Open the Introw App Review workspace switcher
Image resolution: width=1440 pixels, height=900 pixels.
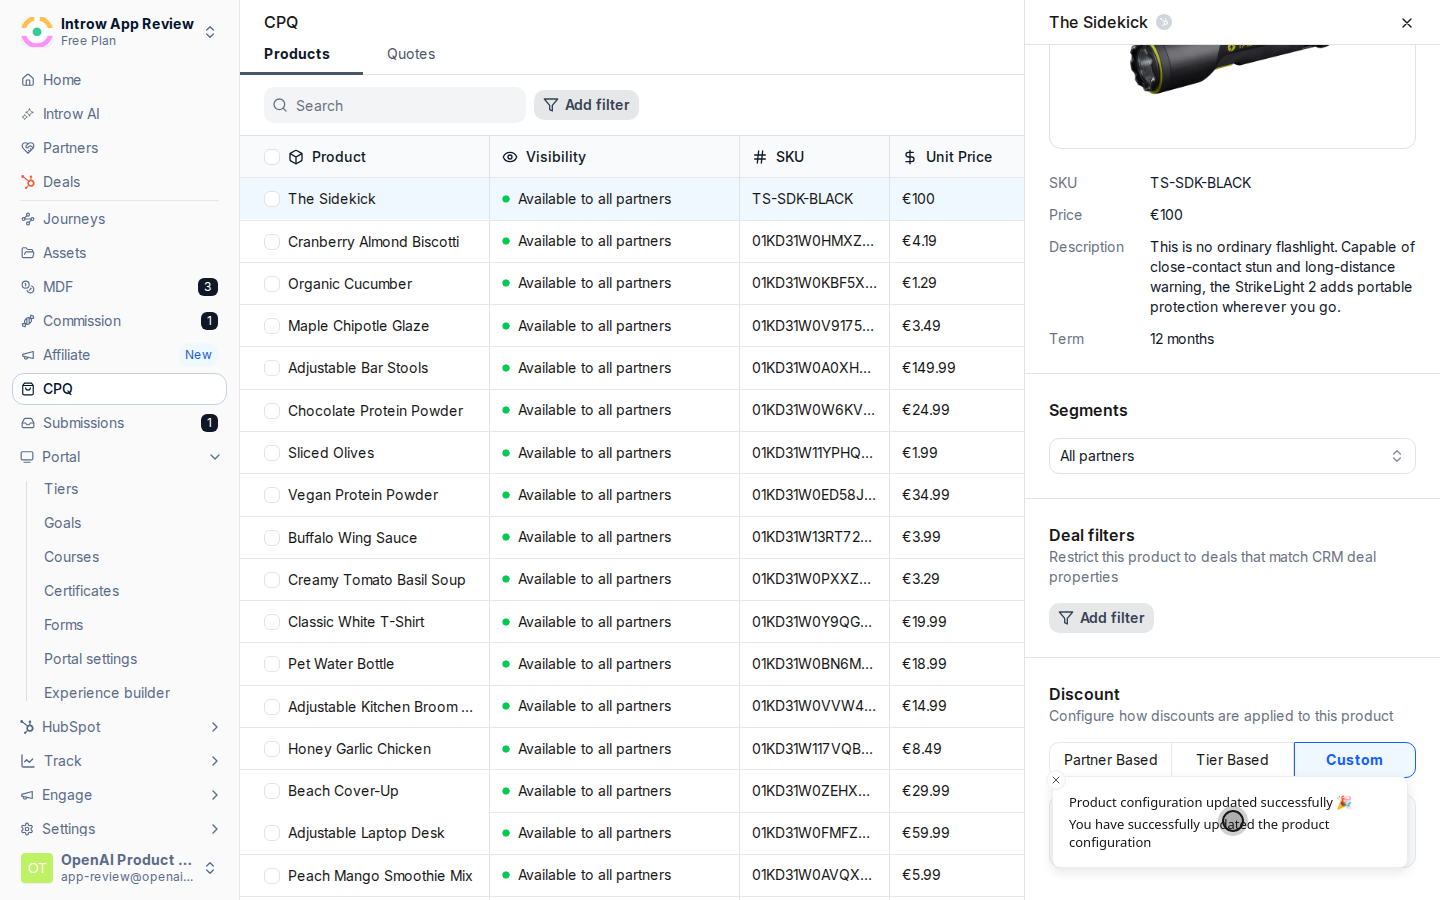(210, 32)
